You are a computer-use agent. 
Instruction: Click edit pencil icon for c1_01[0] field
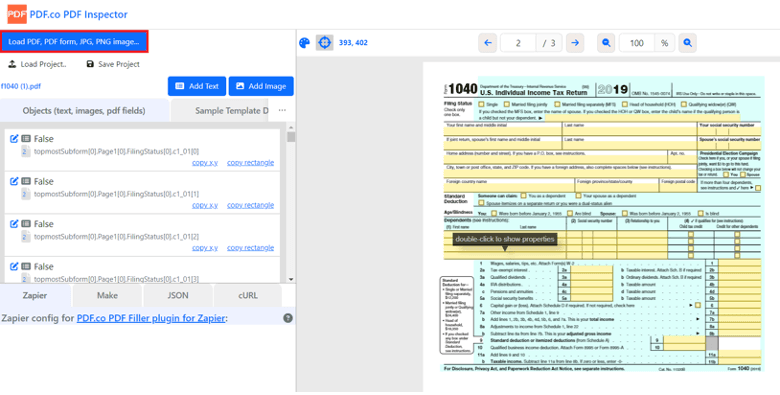(14, 139)
